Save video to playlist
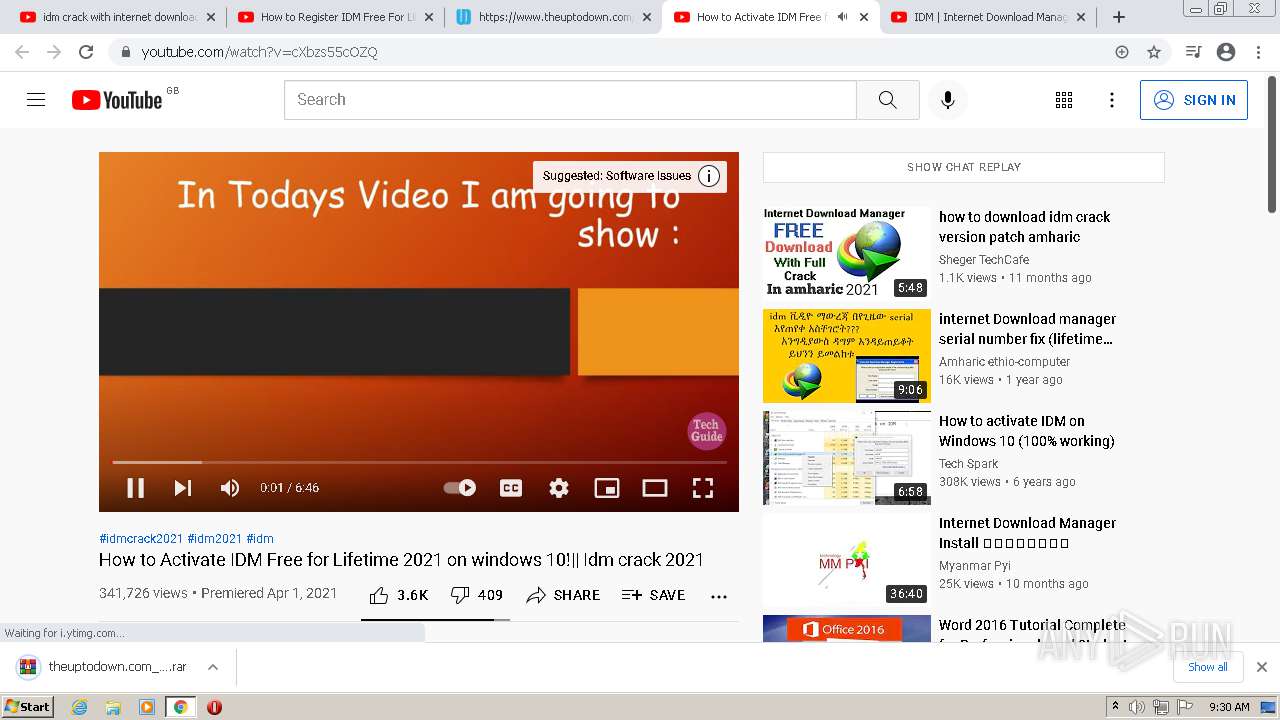1280x720 pixels. (654, 595)
